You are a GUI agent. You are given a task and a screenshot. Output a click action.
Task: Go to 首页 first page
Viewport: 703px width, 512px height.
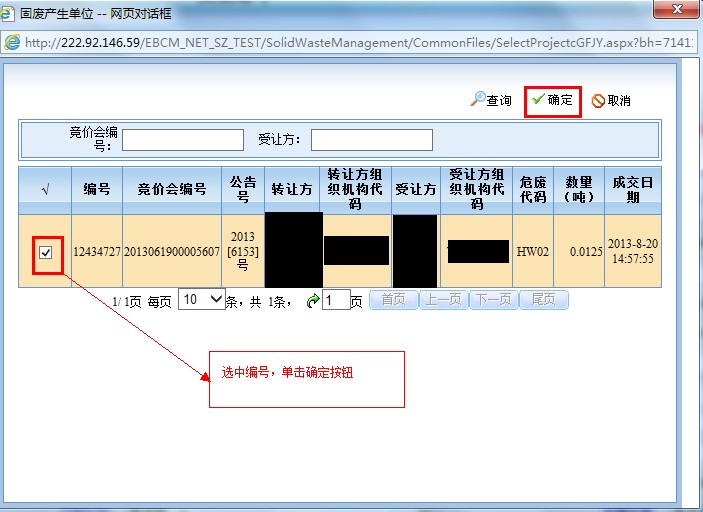393,300
